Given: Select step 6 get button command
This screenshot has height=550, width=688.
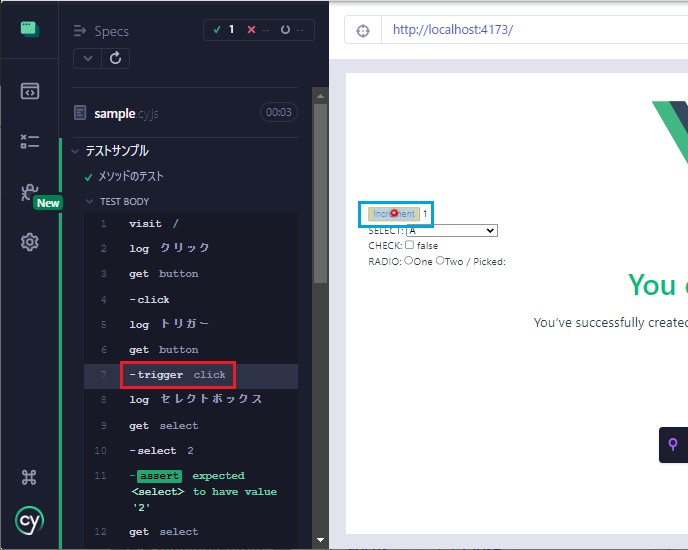Looking at the screenshot, I should [191, 350].
